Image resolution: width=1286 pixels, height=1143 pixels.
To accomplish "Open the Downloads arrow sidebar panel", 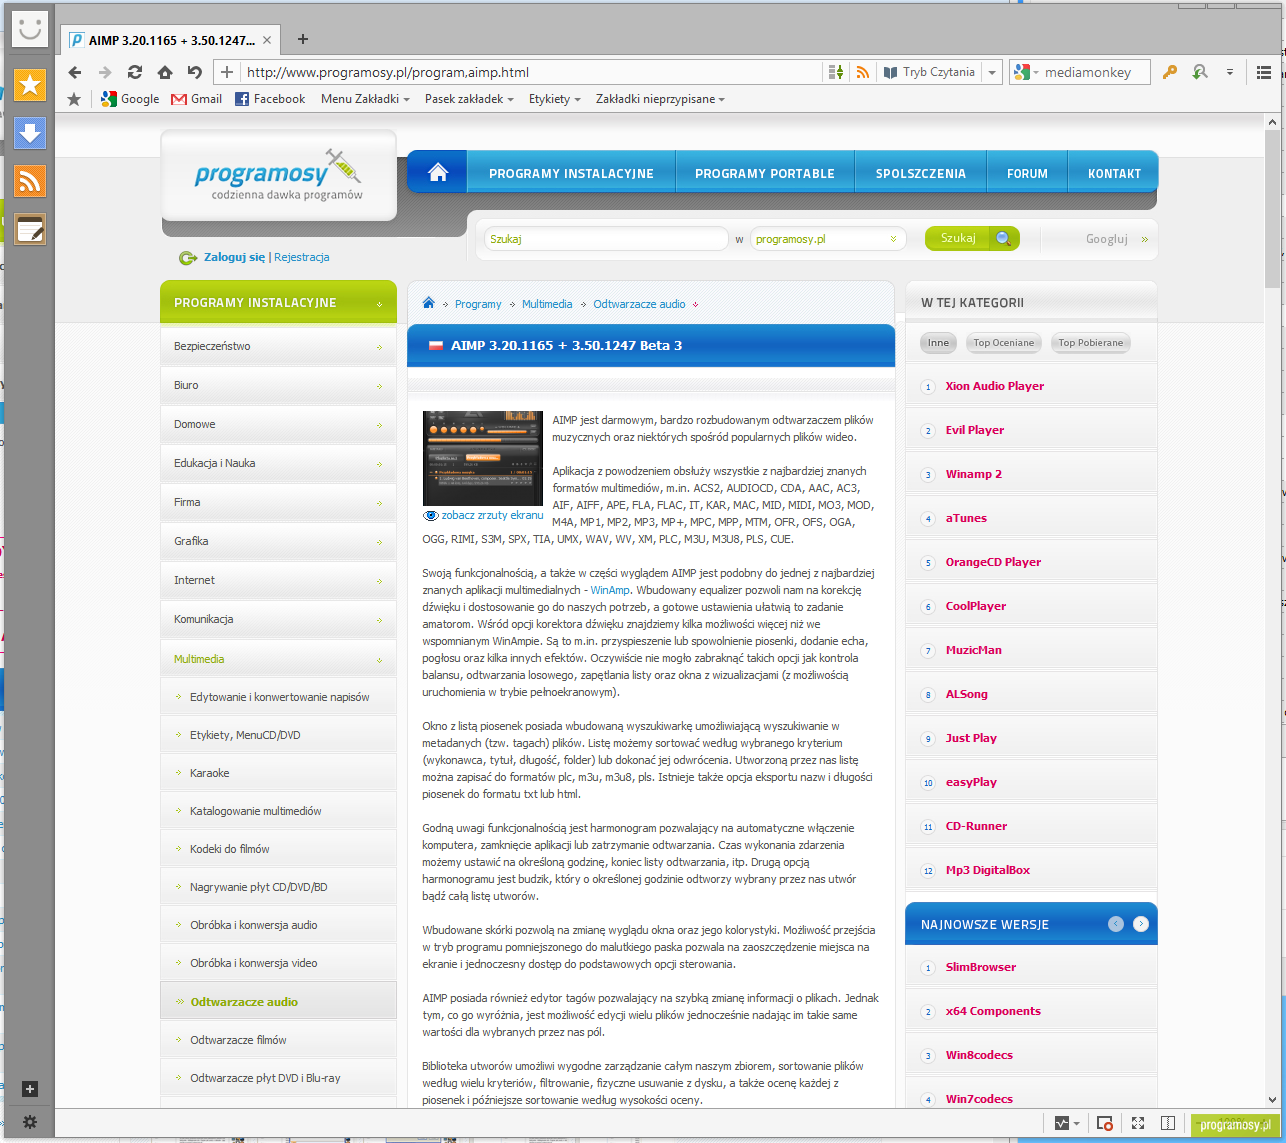I will point(30,133).
